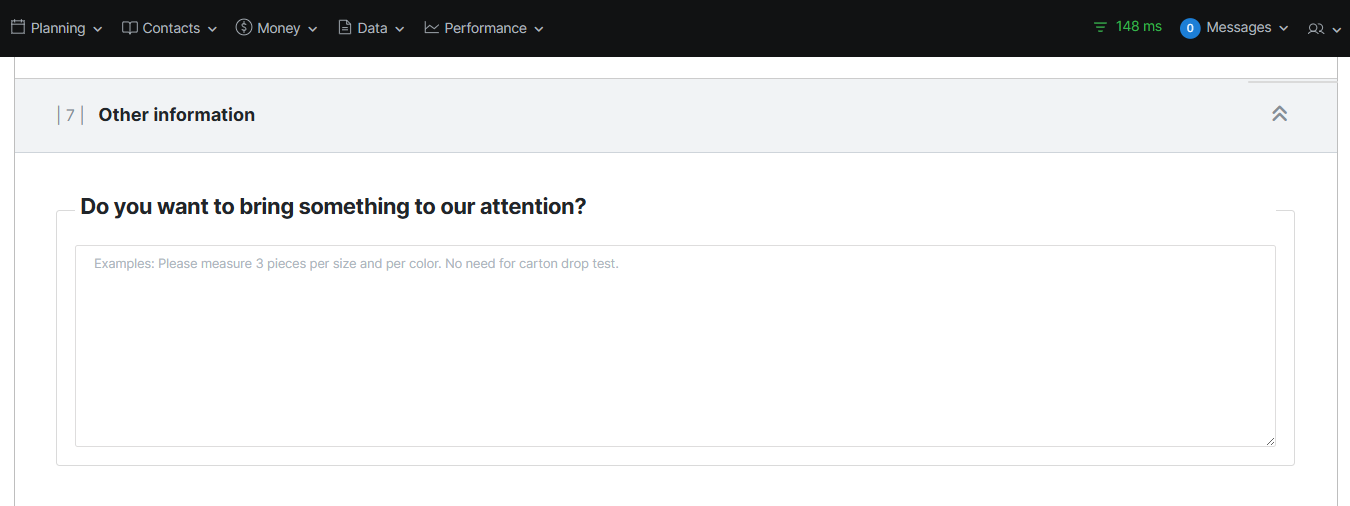Open the Contacts menu

(171, 28)
